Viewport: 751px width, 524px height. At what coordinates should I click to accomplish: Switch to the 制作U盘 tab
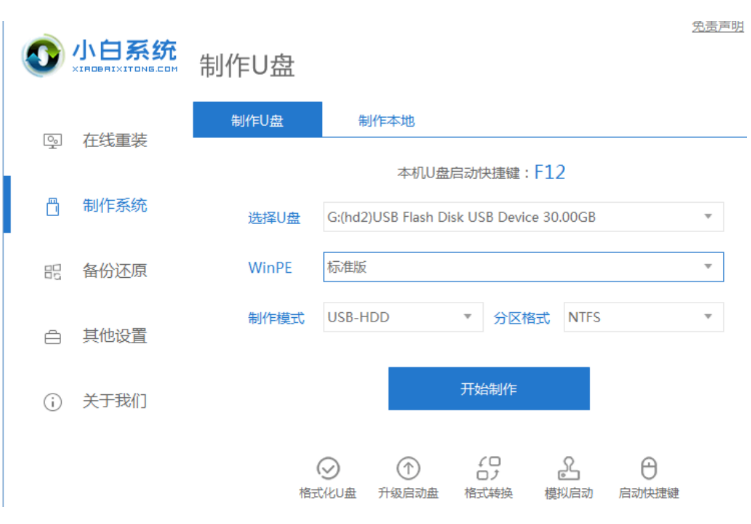pyautogui.click(x=257, y=120)
